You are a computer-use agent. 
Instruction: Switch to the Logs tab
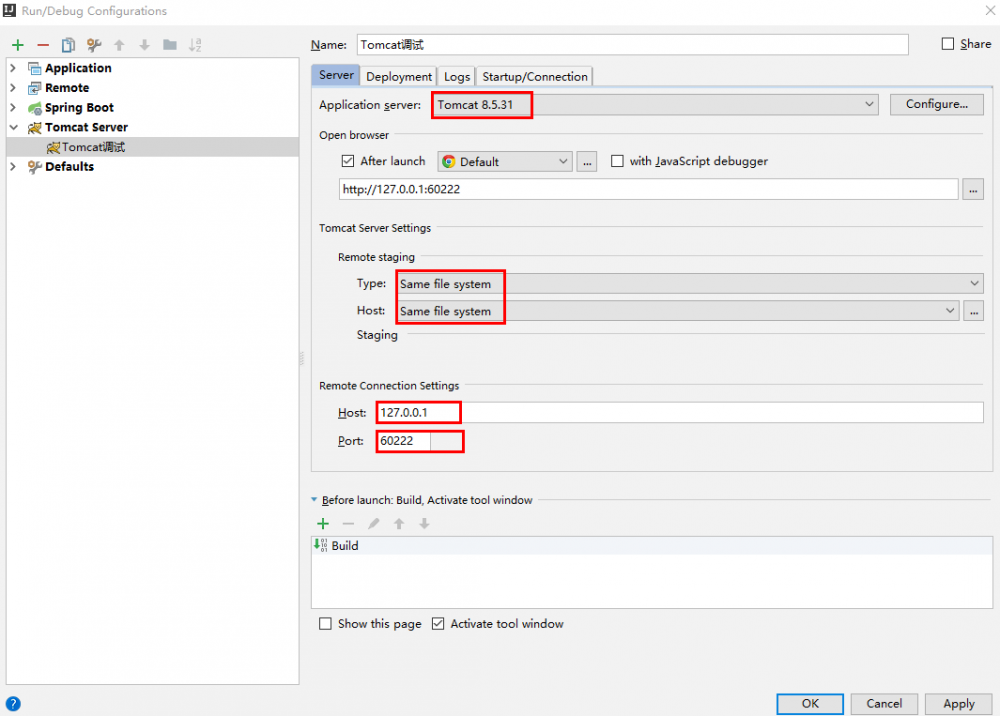click(457, 77)
